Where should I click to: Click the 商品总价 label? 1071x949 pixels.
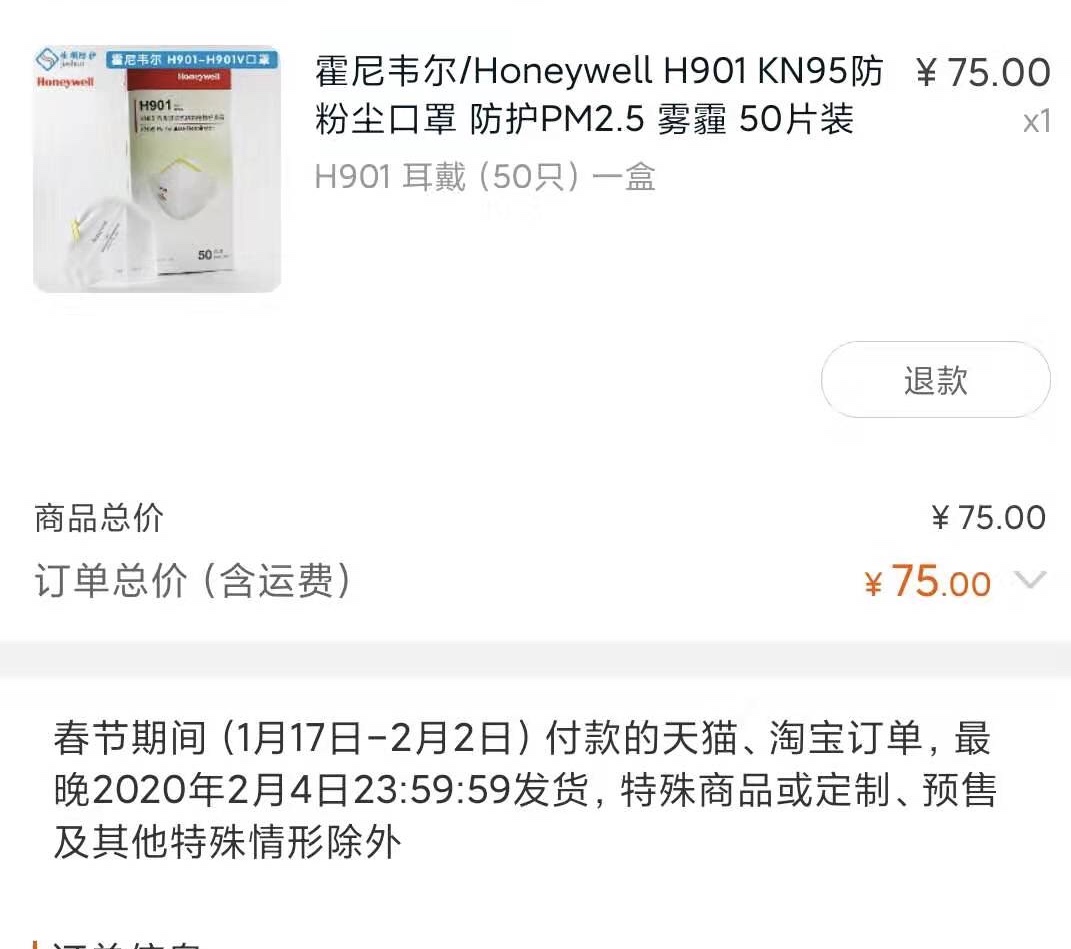tap(99, 518)
